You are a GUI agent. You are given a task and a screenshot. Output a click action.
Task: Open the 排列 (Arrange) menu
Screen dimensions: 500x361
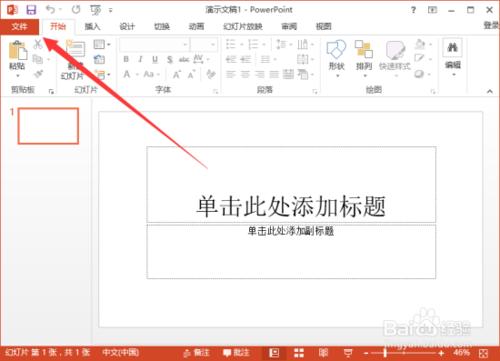coord(364,59)
